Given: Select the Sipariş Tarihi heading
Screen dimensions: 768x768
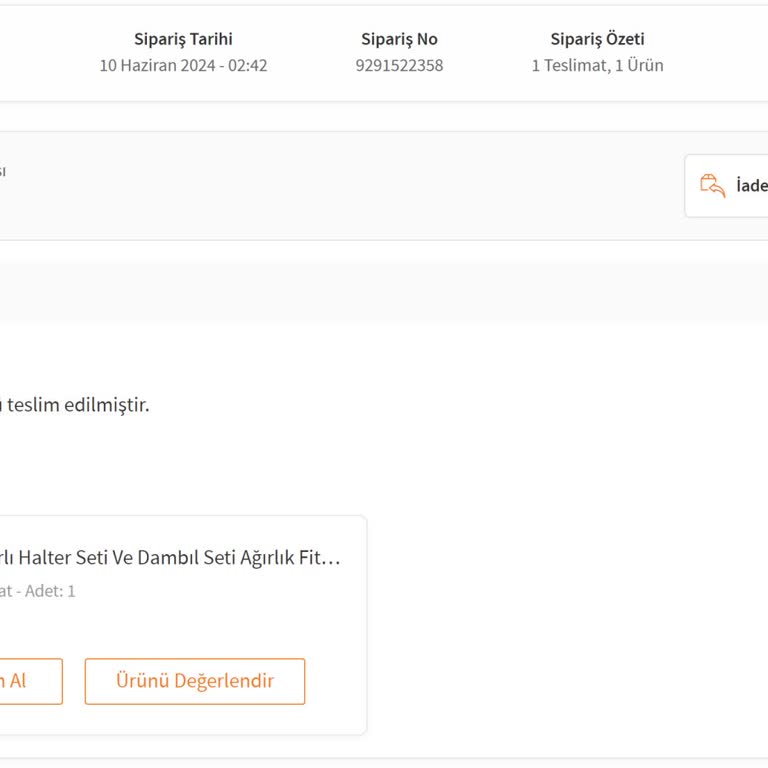Looking at the screenshot, I should (x=183, y=40).
